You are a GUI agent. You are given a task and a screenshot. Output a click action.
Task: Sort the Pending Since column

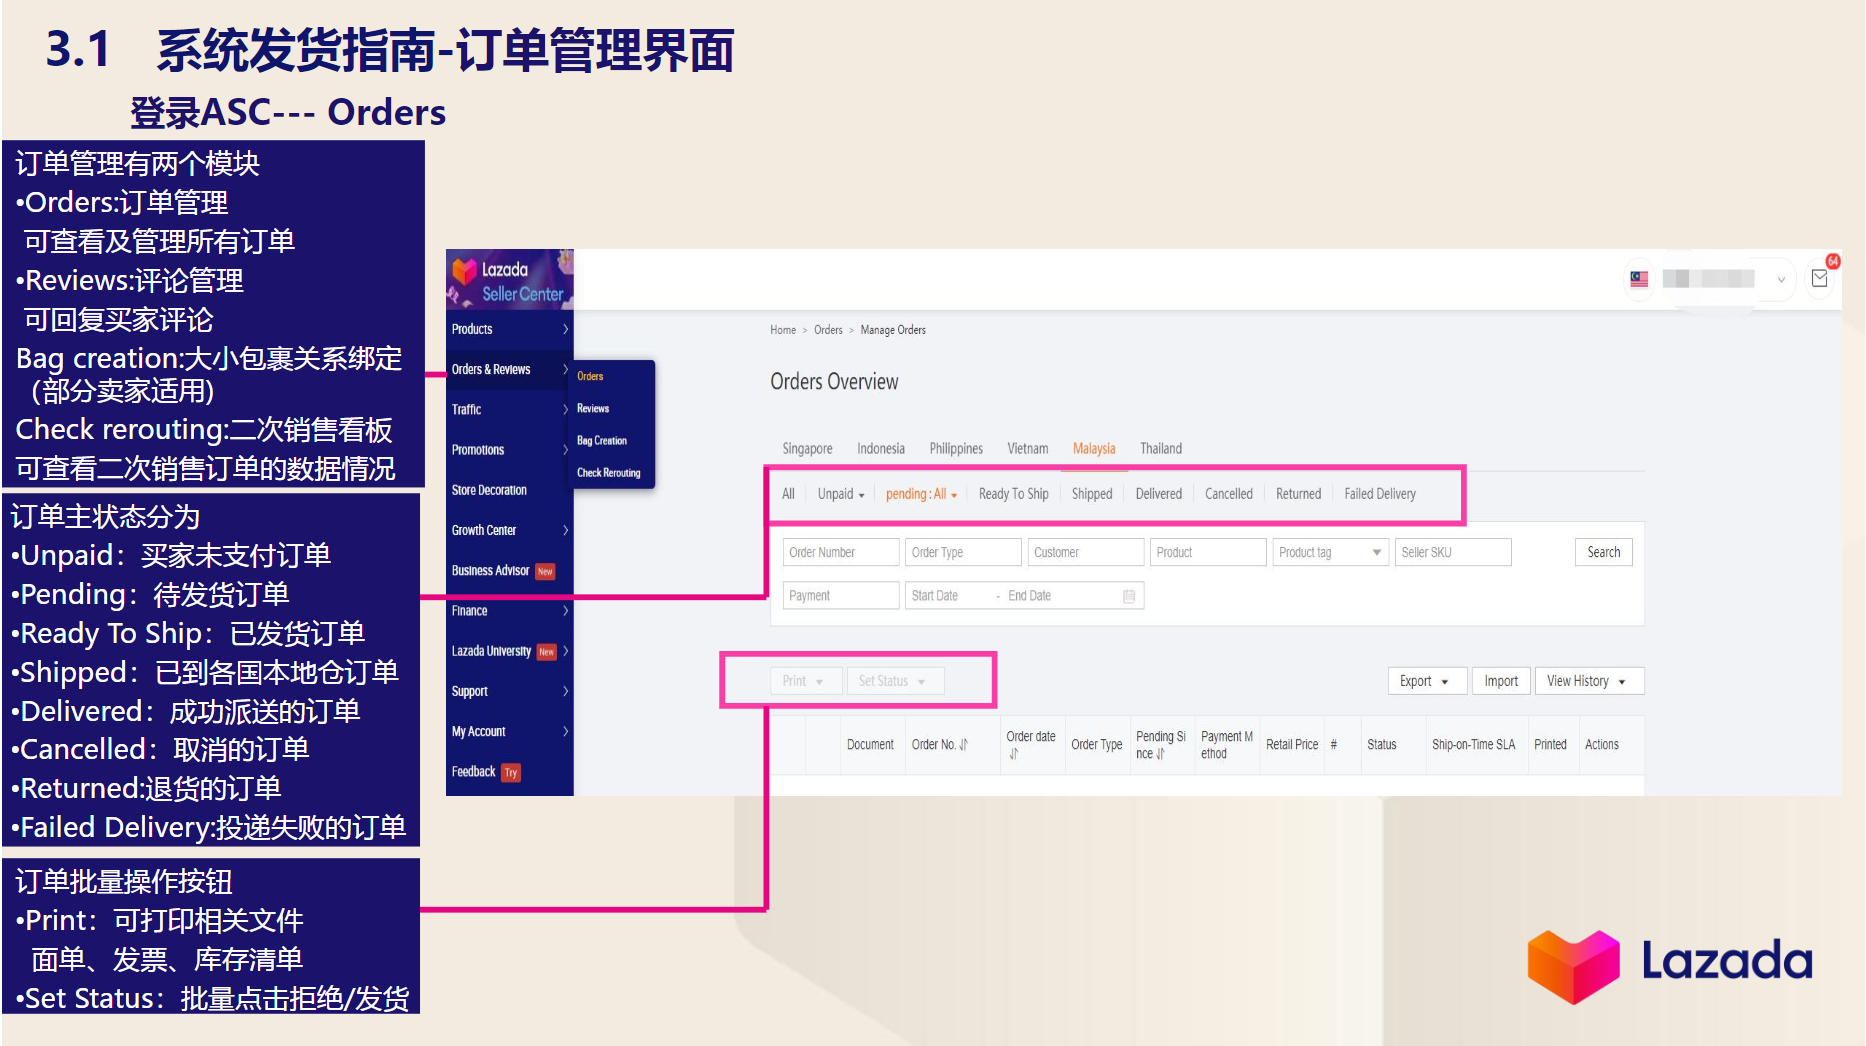1160,745
